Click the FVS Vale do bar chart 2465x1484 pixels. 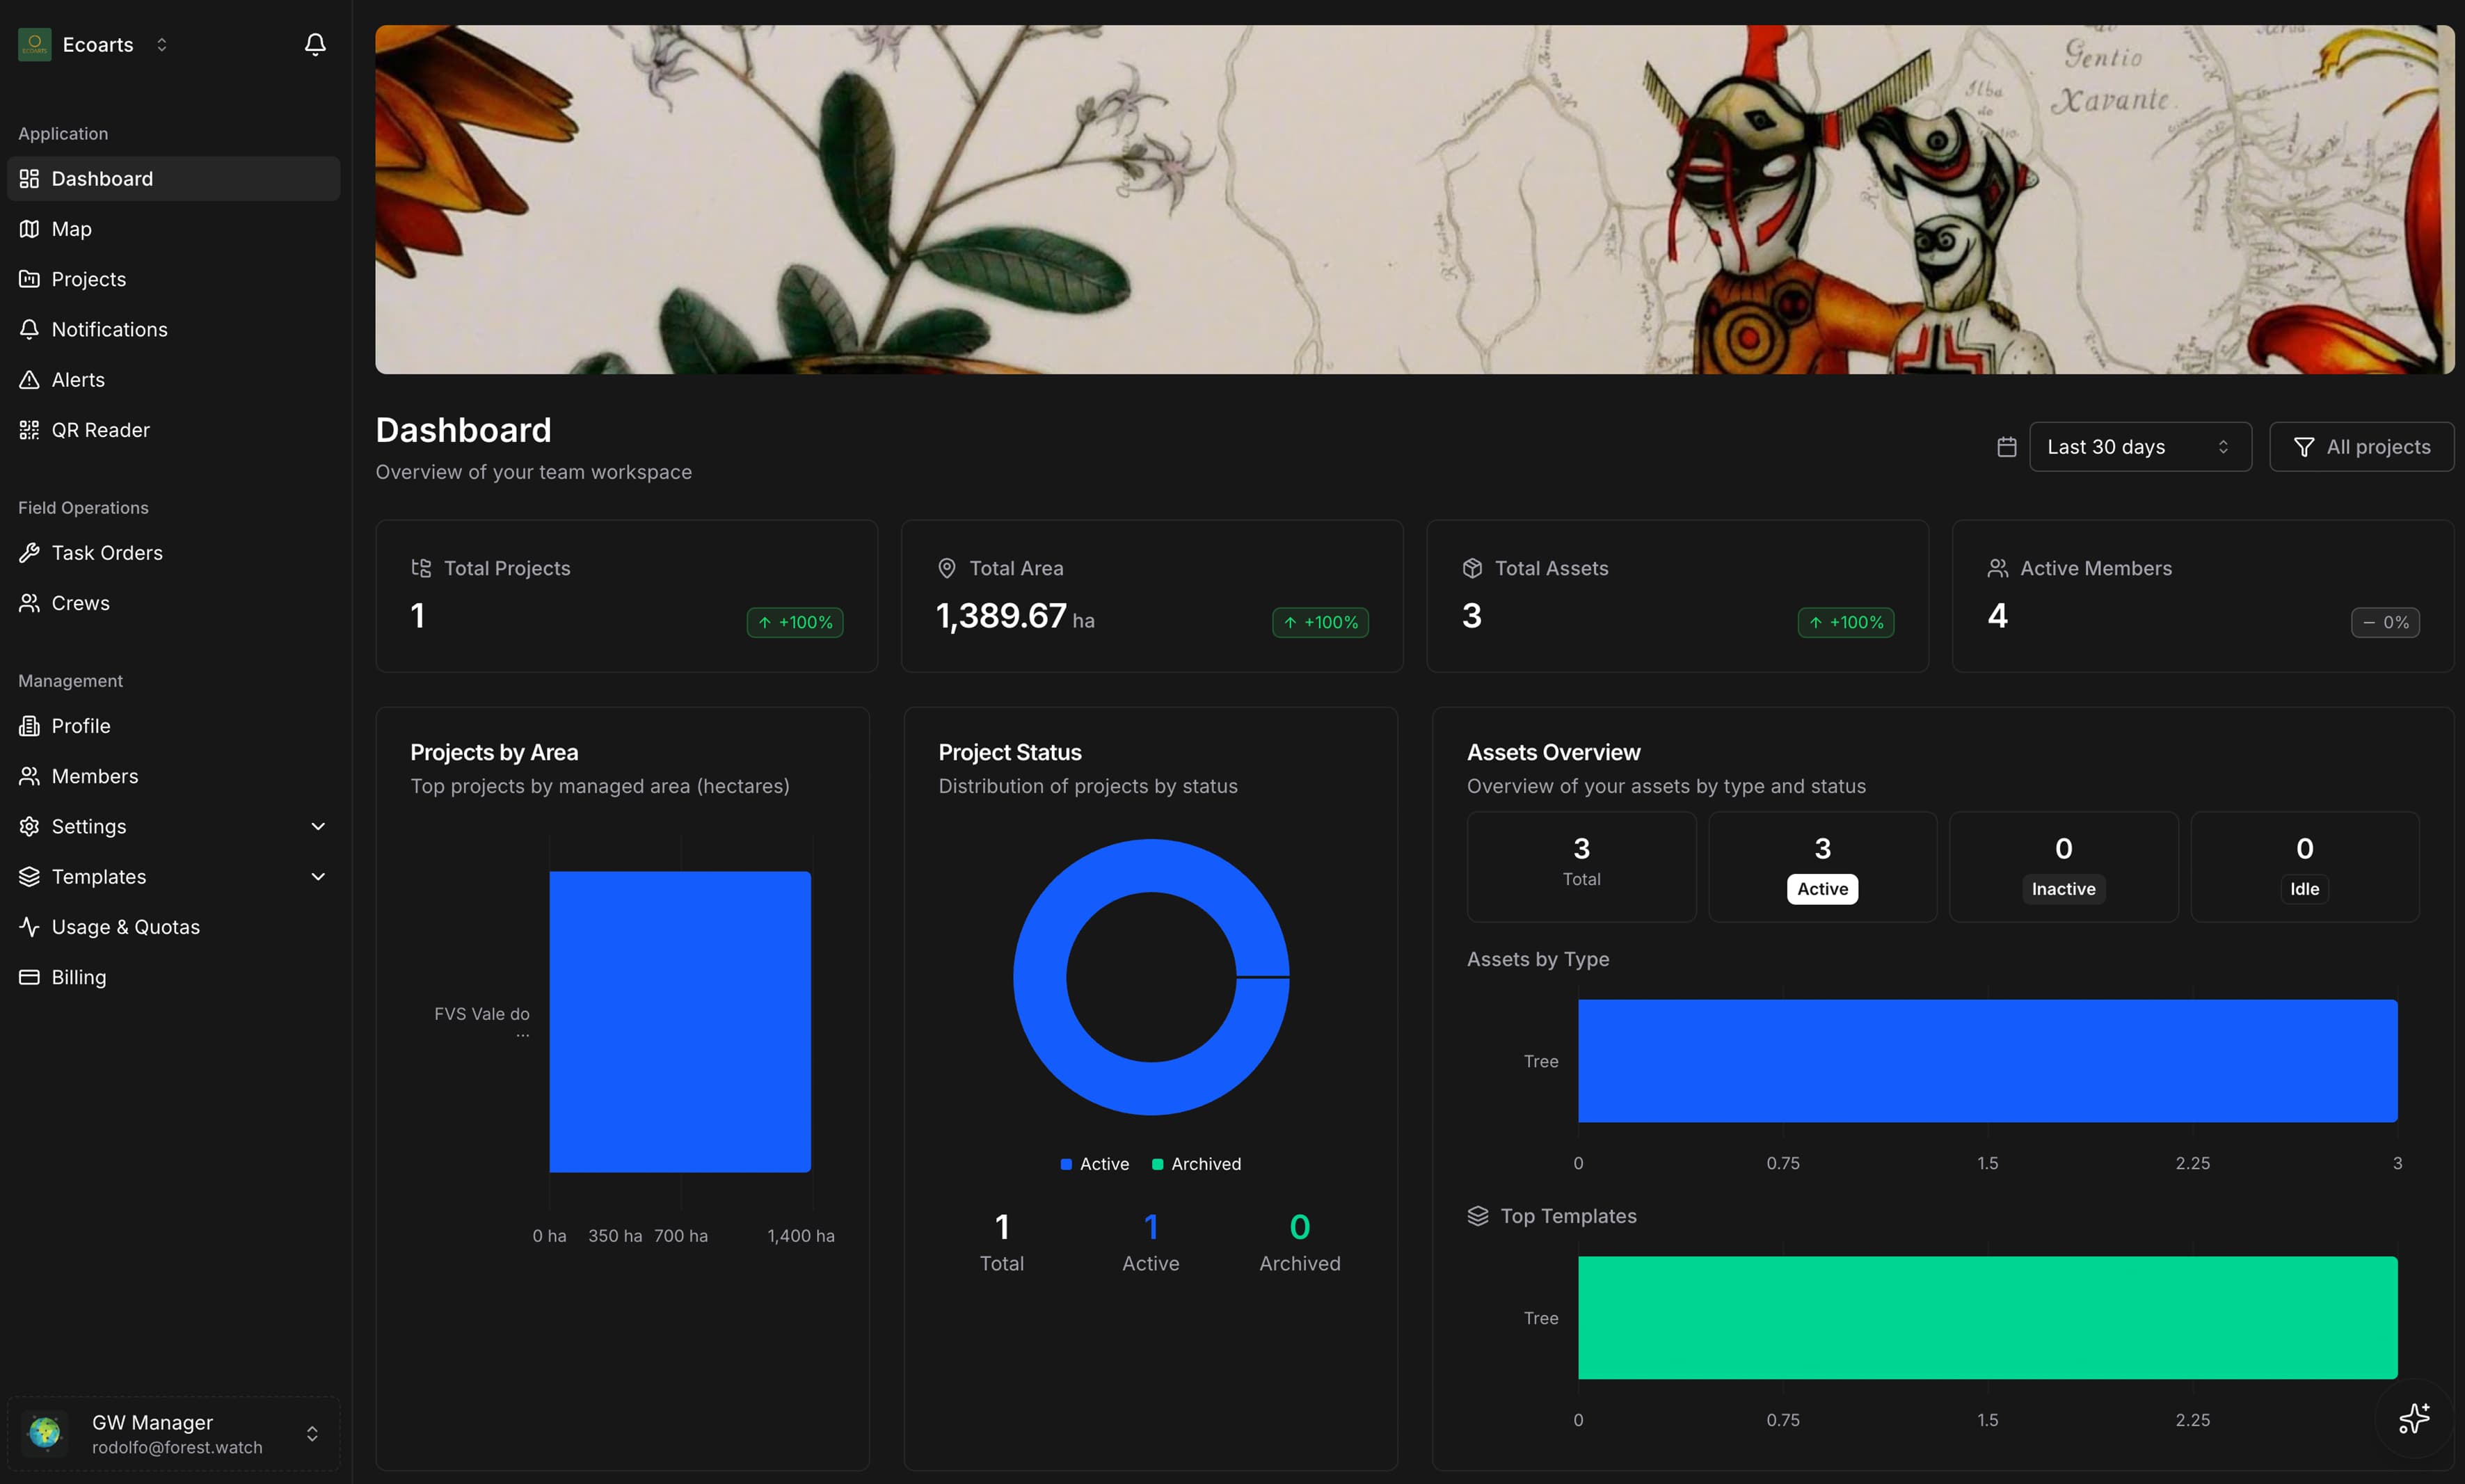[x=679, y=1020]
